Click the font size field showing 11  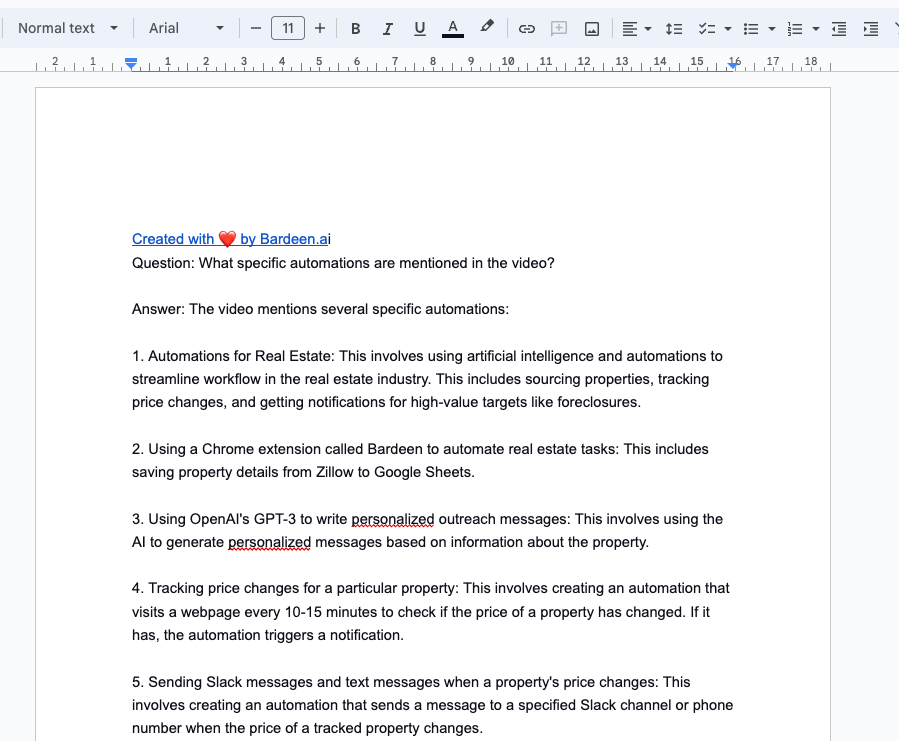click(288, 28)
